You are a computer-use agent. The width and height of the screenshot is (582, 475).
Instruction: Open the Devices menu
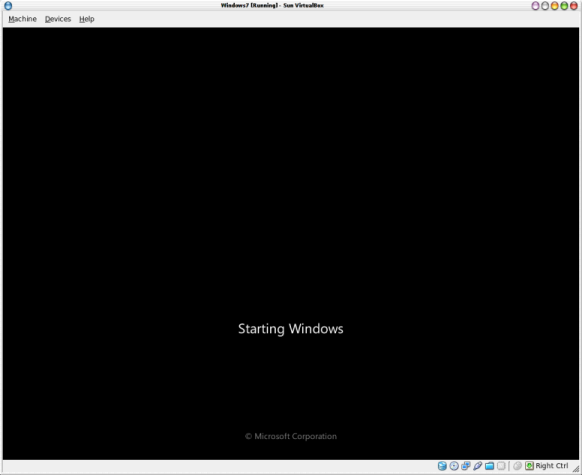(x=58, y=19)
